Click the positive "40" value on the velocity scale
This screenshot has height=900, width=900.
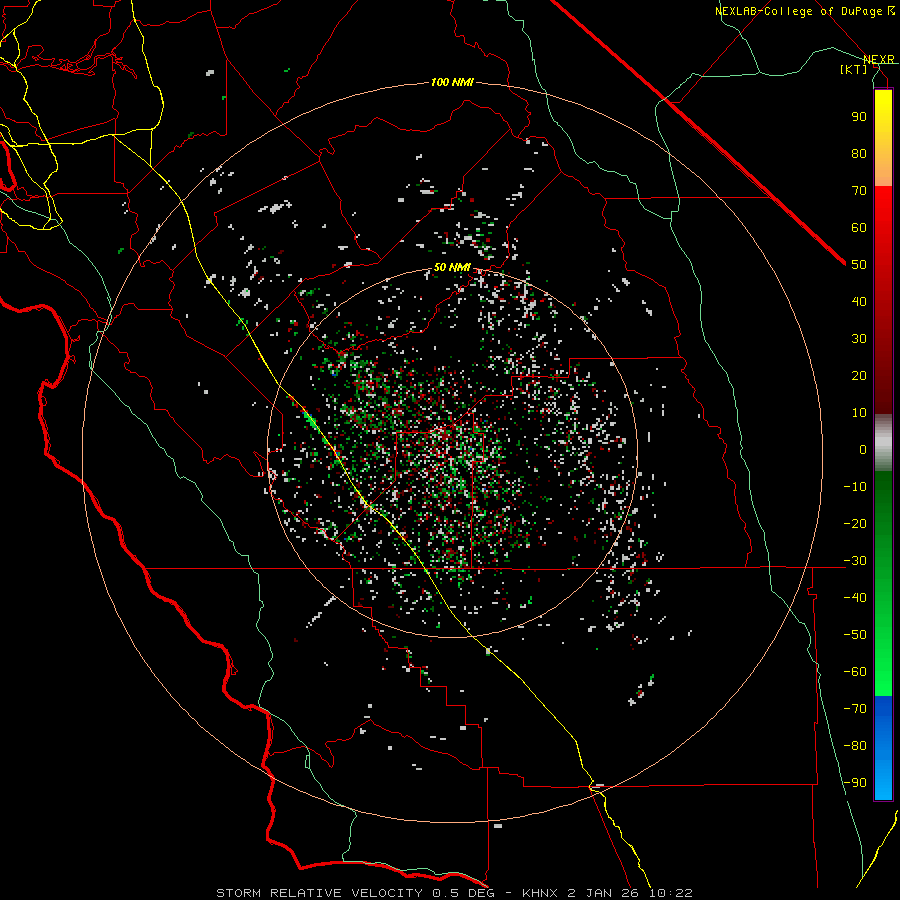tap(859, 301)
